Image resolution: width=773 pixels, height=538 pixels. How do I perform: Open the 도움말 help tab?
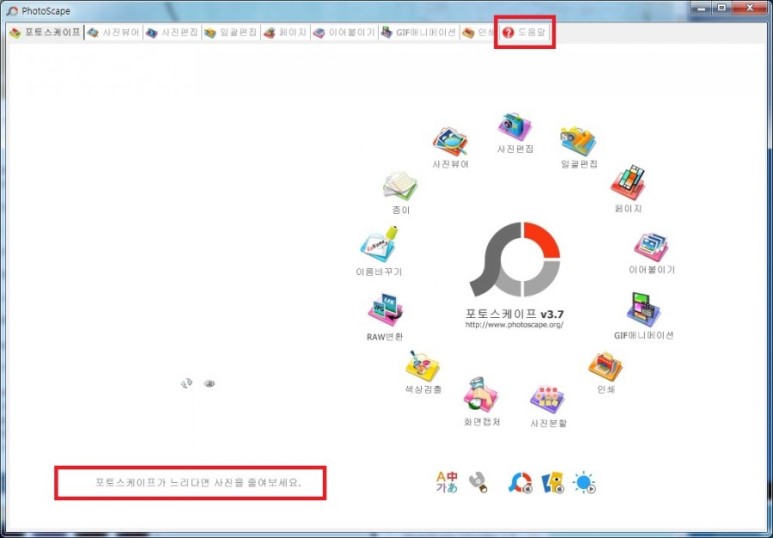[525, 33]
